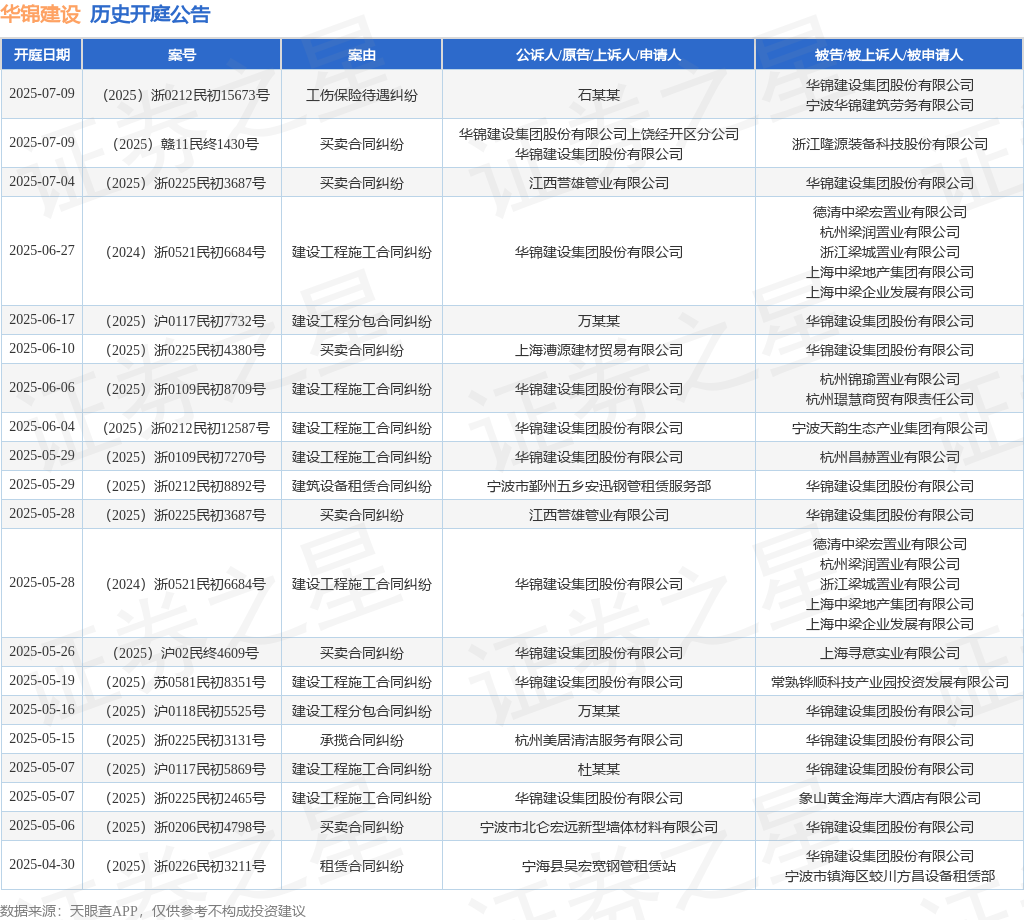Viewport: 1024px width, 920px height.
Task: Click the date 2025-05-26
Action: tap(42, 652)
